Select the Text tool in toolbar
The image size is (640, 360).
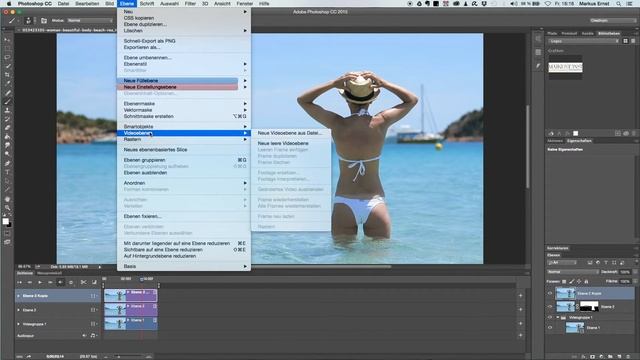7,172
